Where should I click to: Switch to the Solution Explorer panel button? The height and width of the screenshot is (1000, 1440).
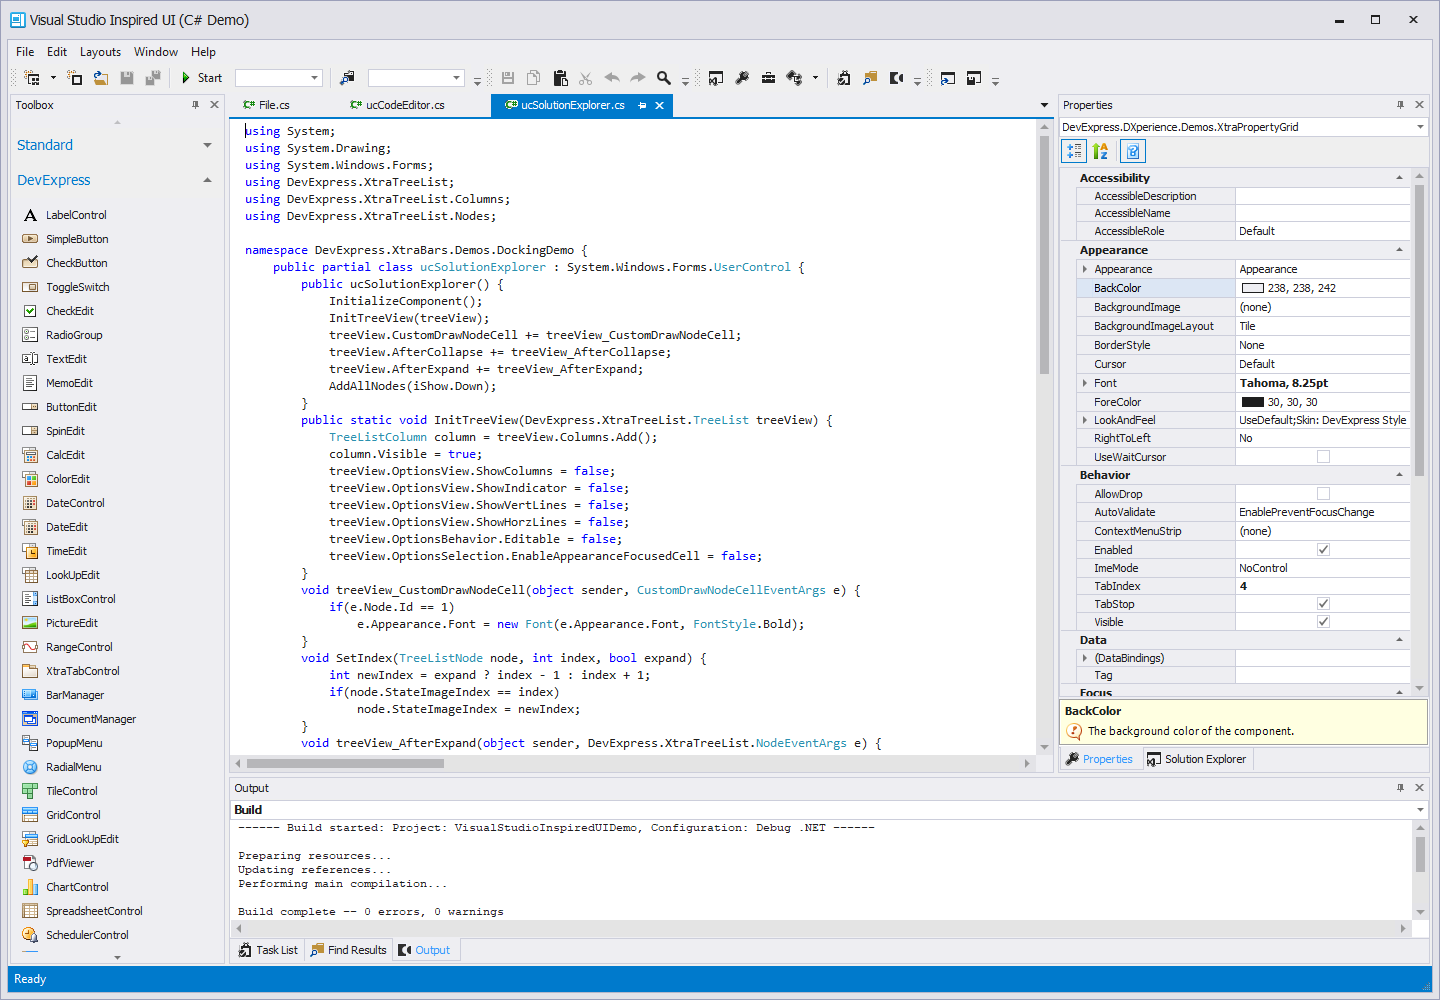pos(1197,758)
